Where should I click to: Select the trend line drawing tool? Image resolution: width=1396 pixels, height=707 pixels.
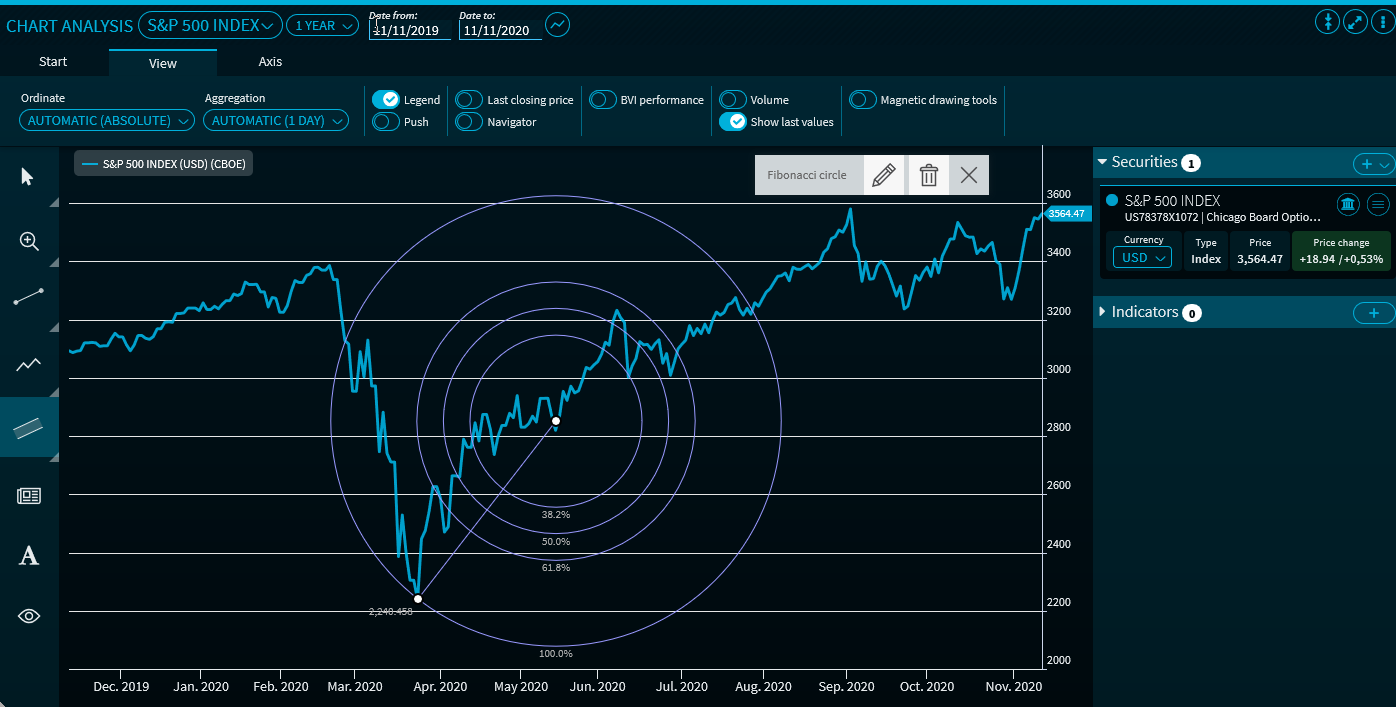click(x=29, y=297)
